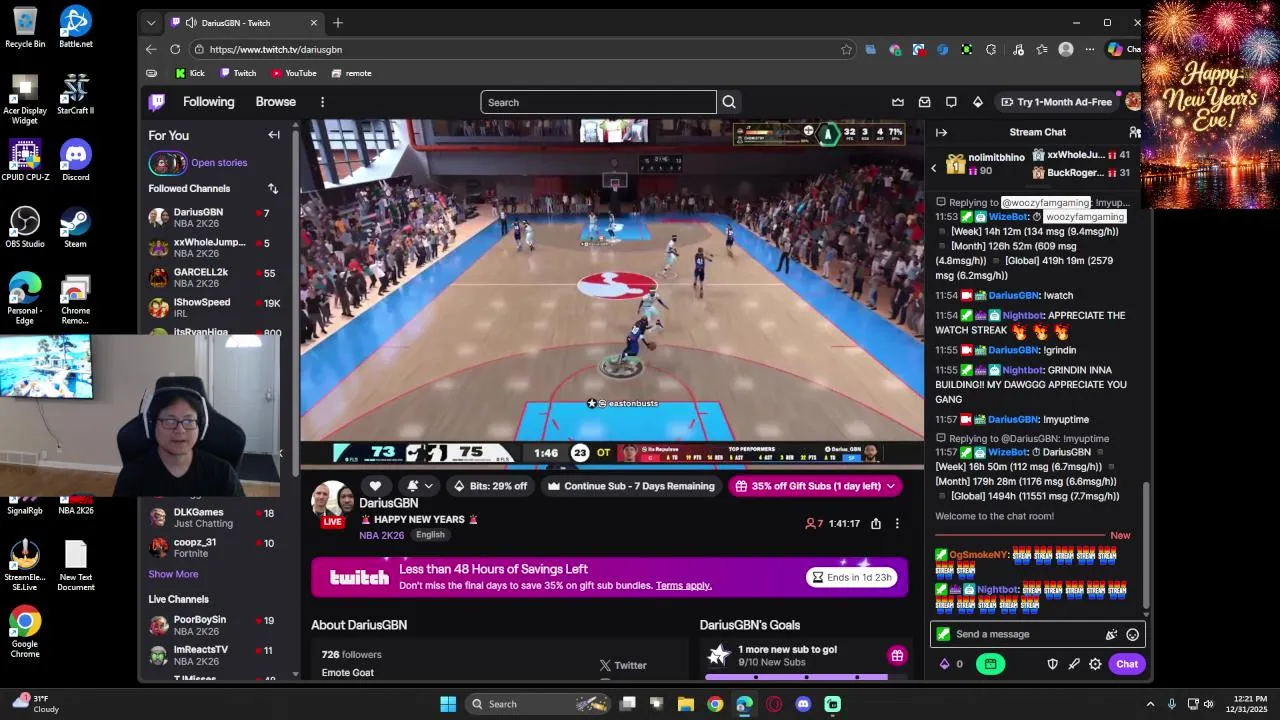
Task: Click NBA 2K26 category link under title
Action: click(x=381, y=535)
